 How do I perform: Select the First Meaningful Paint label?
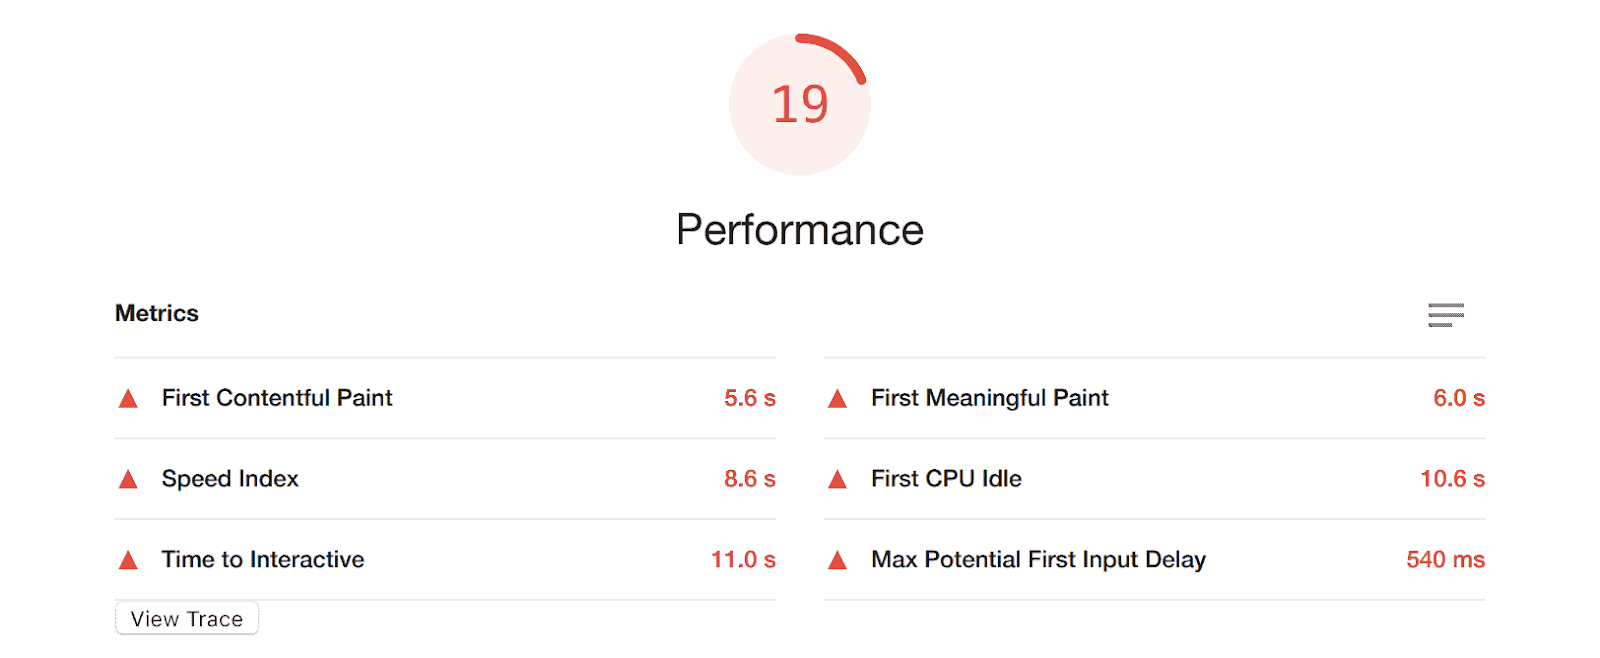pos(990,398)
